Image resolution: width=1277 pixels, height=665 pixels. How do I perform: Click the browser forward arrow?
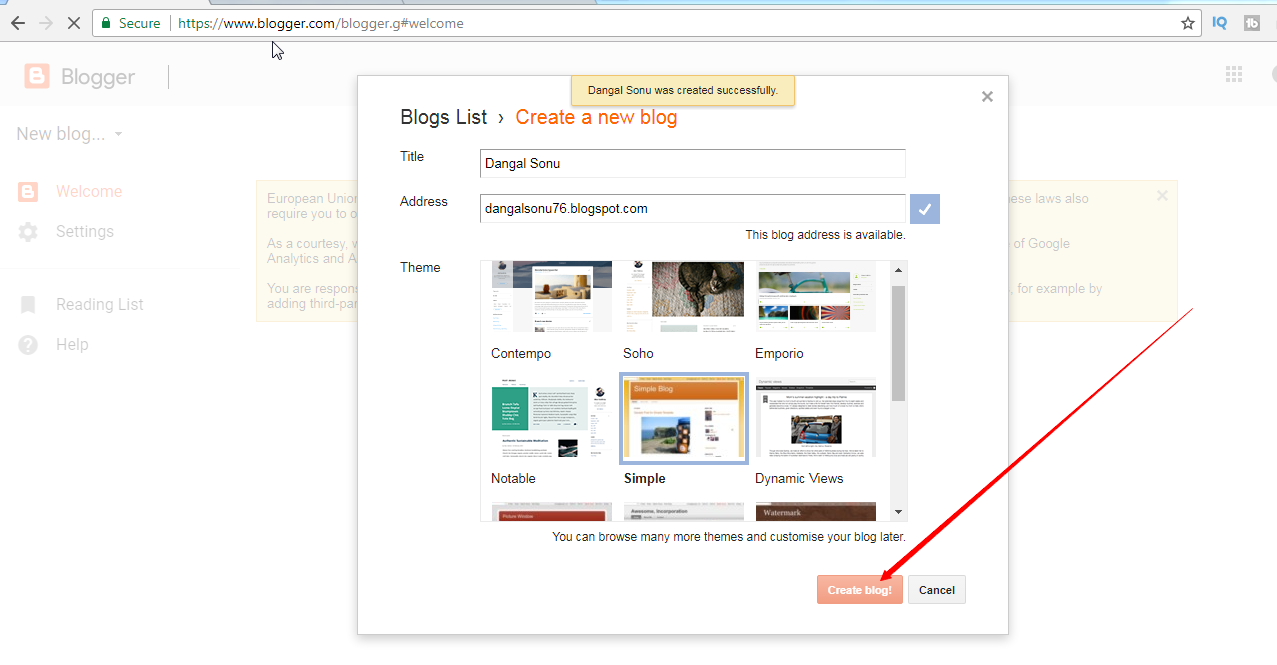click(45, 23)
